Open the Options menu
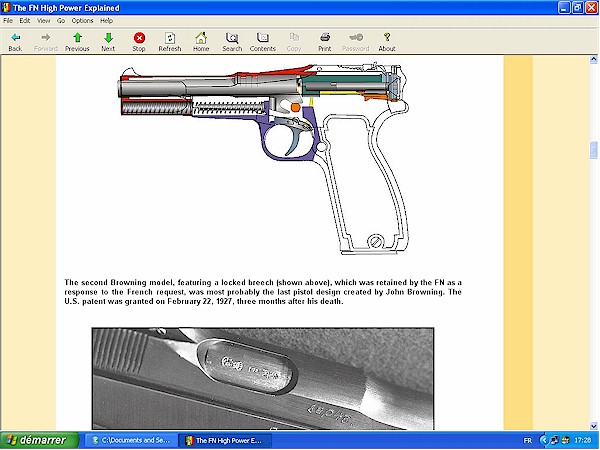Screen dimensions: 600x450 coord(82,21)
